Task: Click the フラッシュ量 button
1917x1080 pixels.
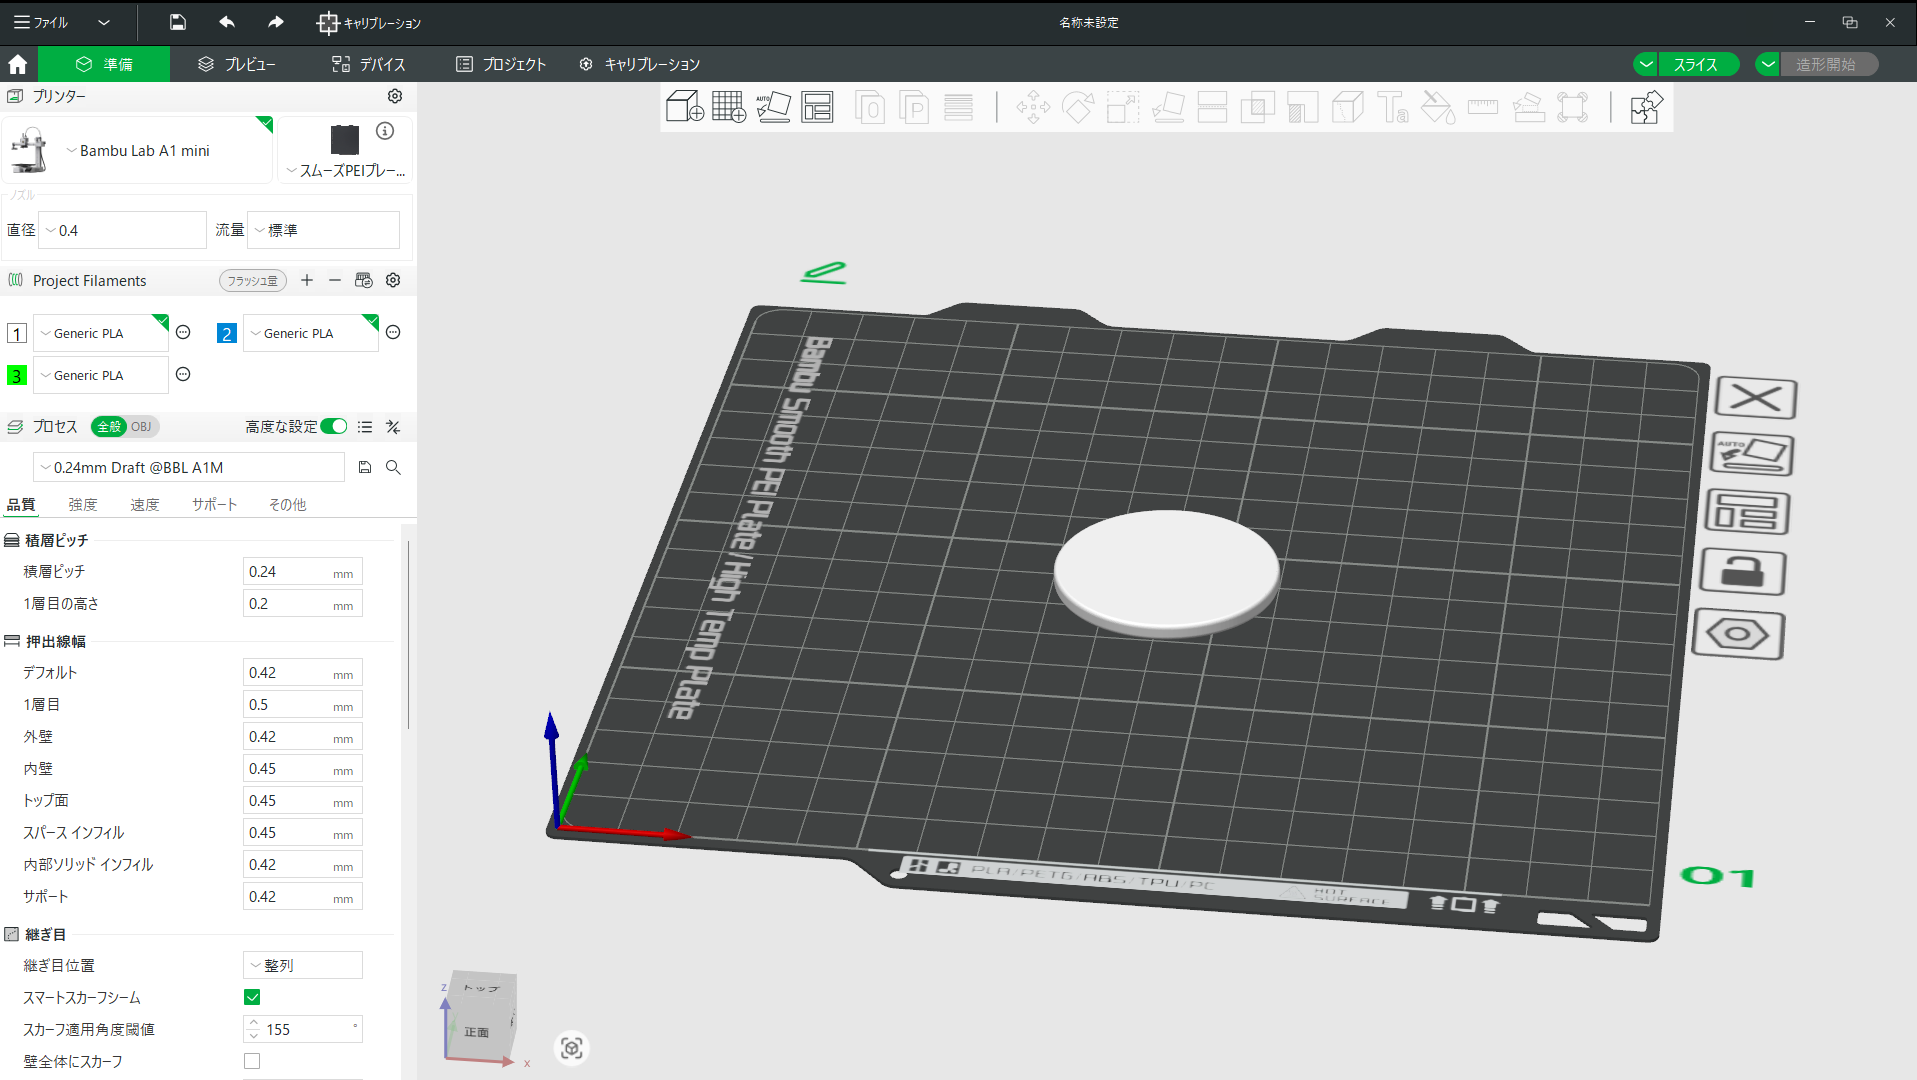Action: point(252,281)
